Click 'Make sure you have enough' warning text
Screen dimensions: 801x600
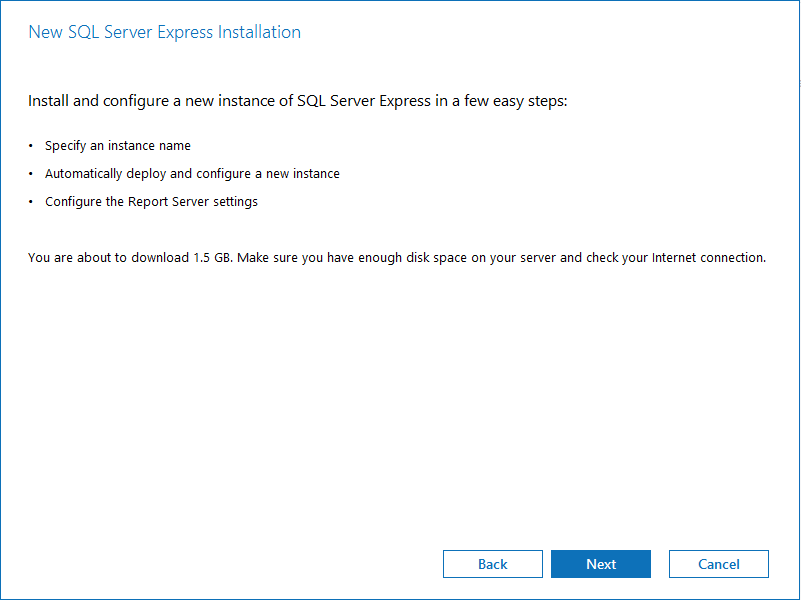click(317, 258)
